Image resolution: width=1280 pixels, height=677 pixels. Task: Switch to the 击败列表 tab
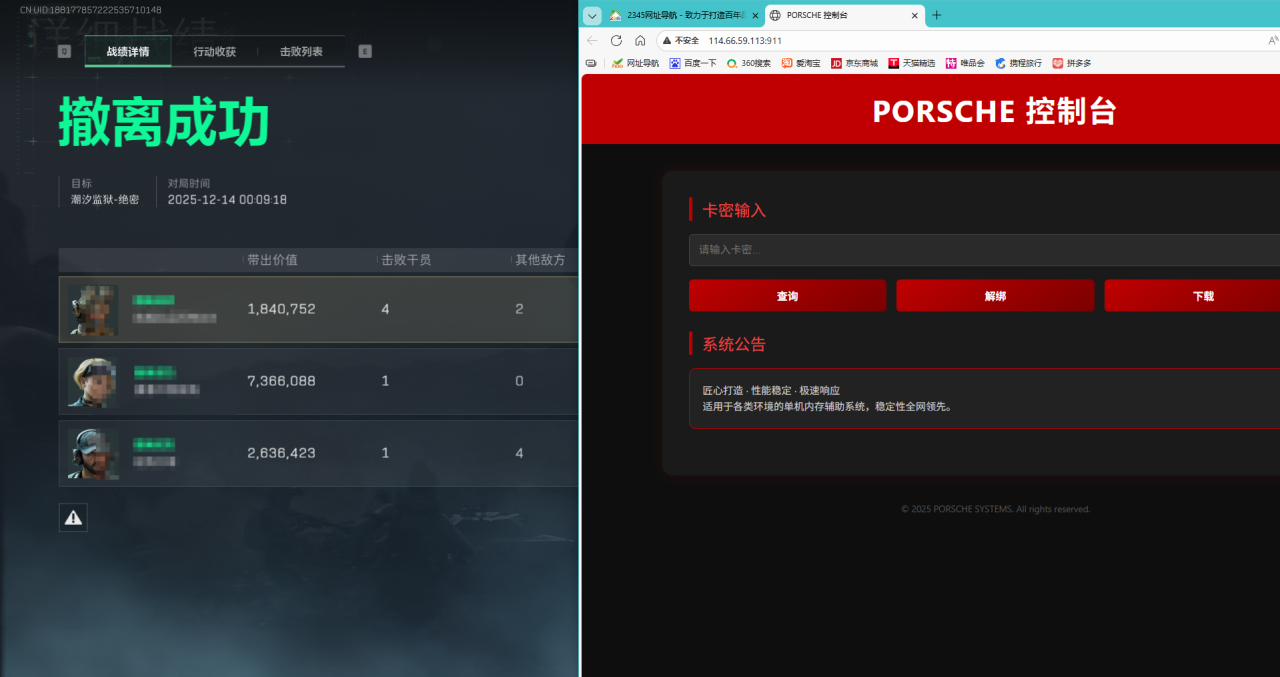point(301,52)
